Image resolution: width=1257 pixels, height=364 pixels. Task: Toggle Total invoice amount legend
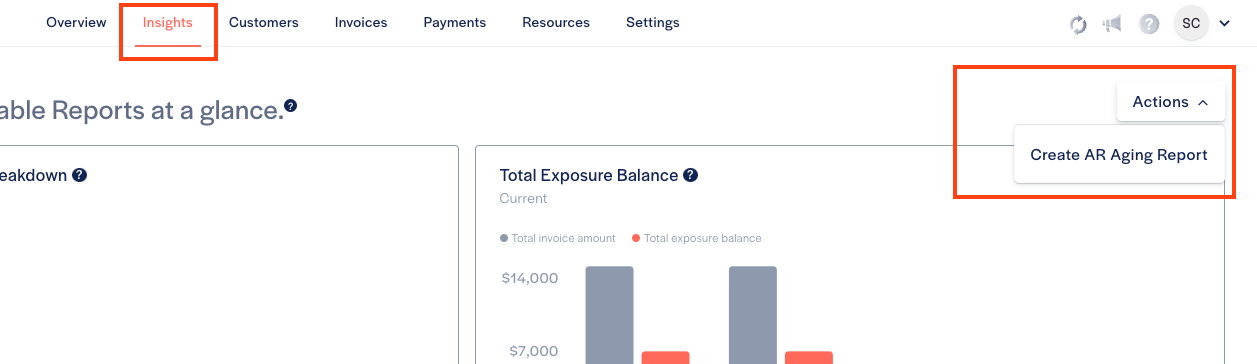click(558, 238)
